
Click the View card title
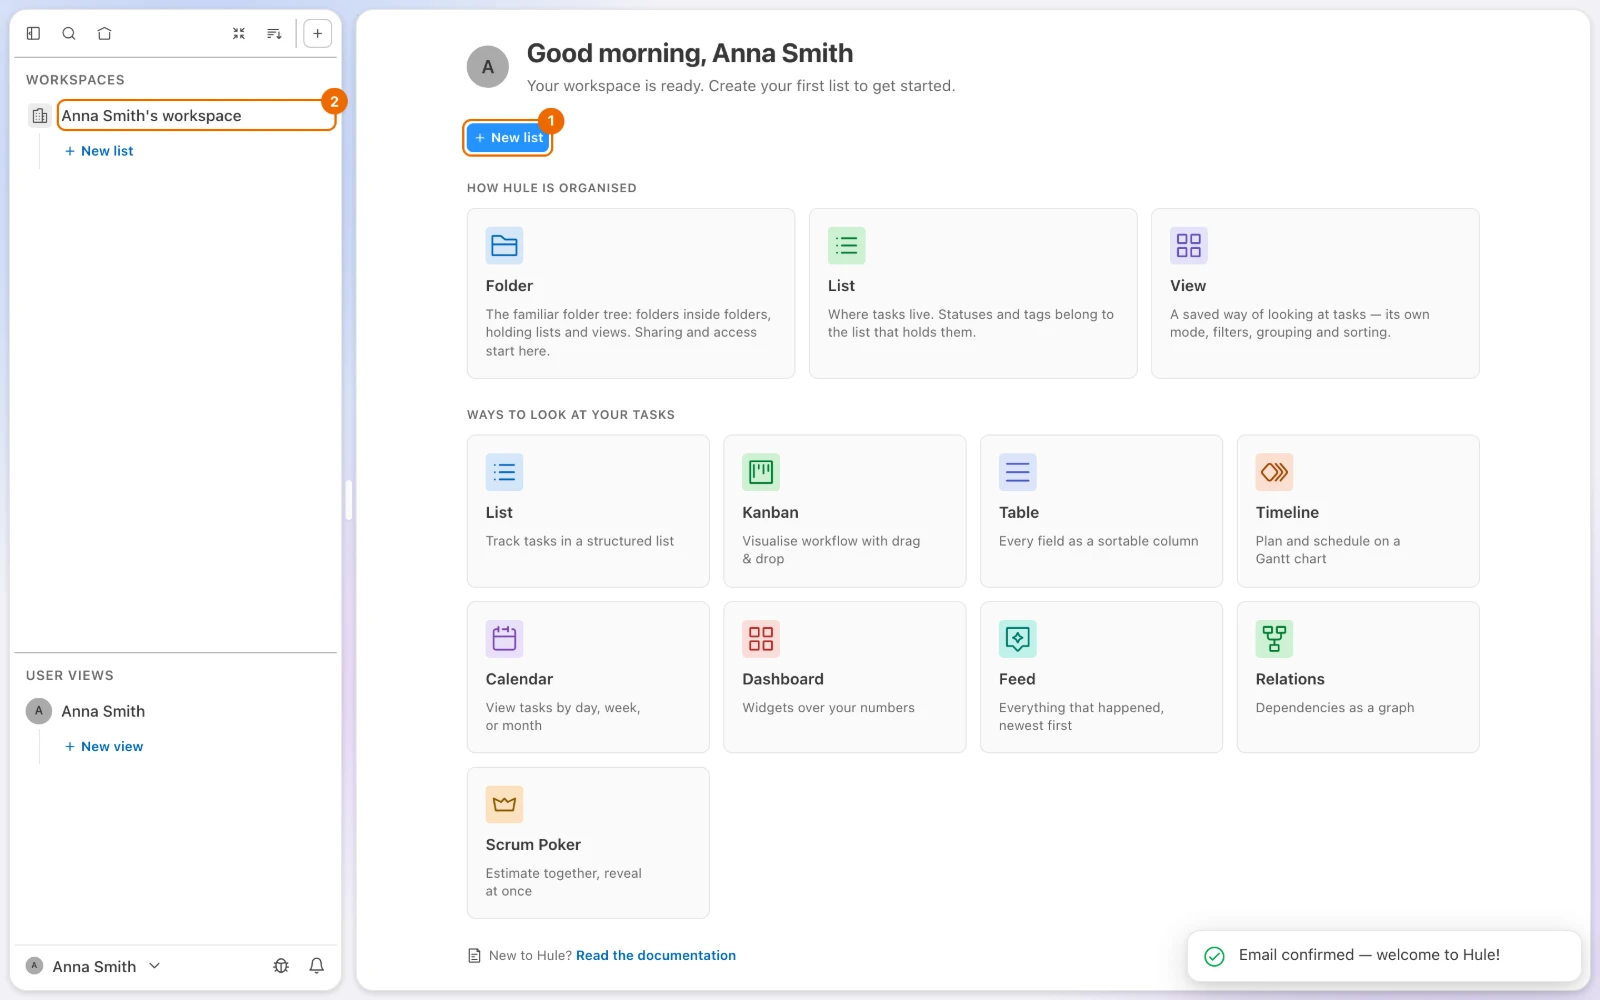(1188, 286)
